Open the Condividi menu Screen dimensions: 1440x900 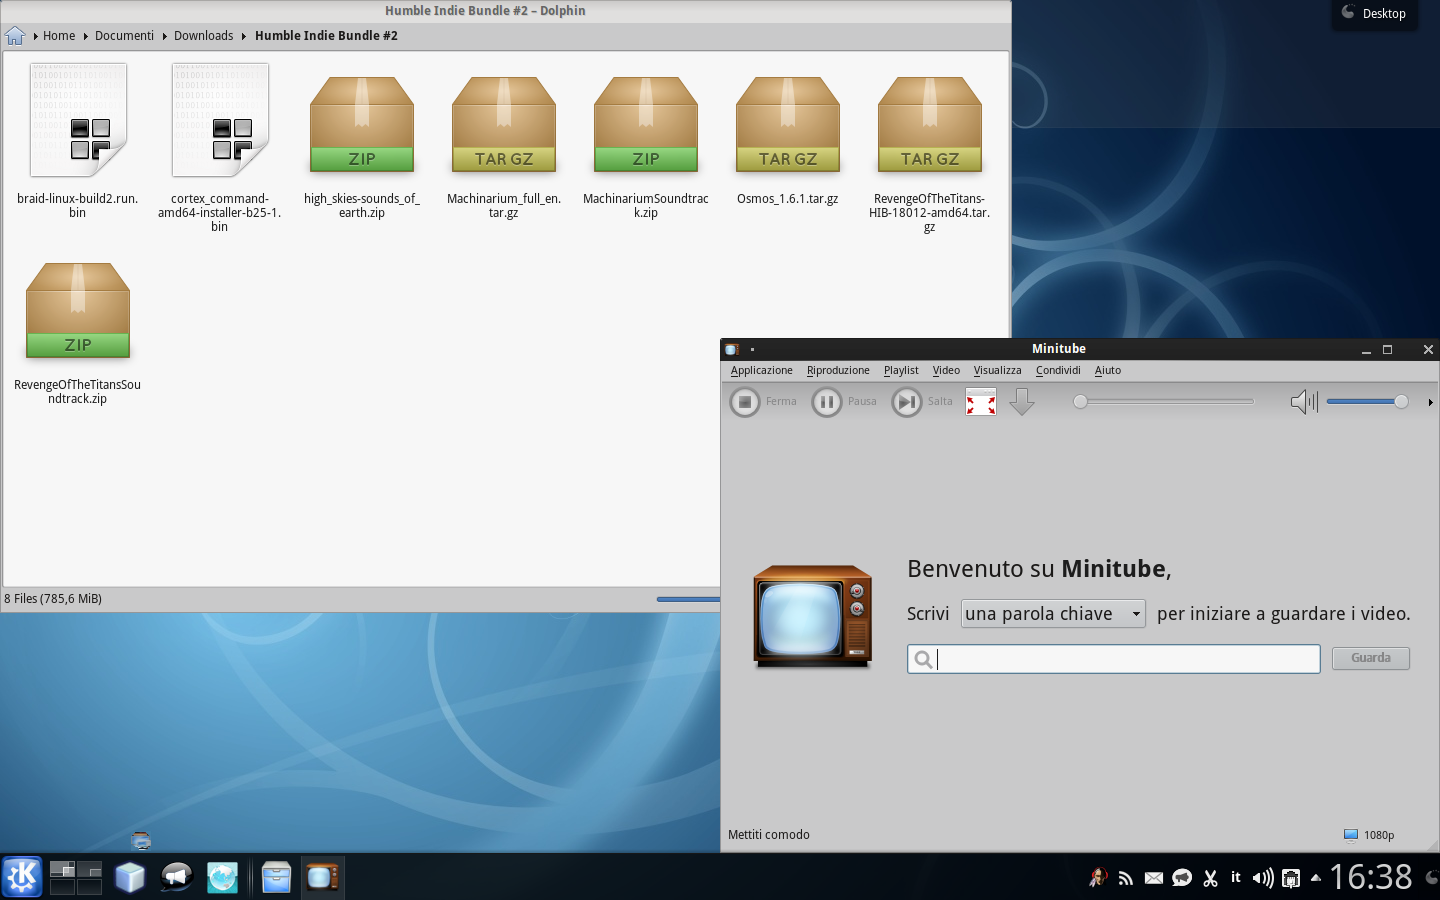point(1058,370)
